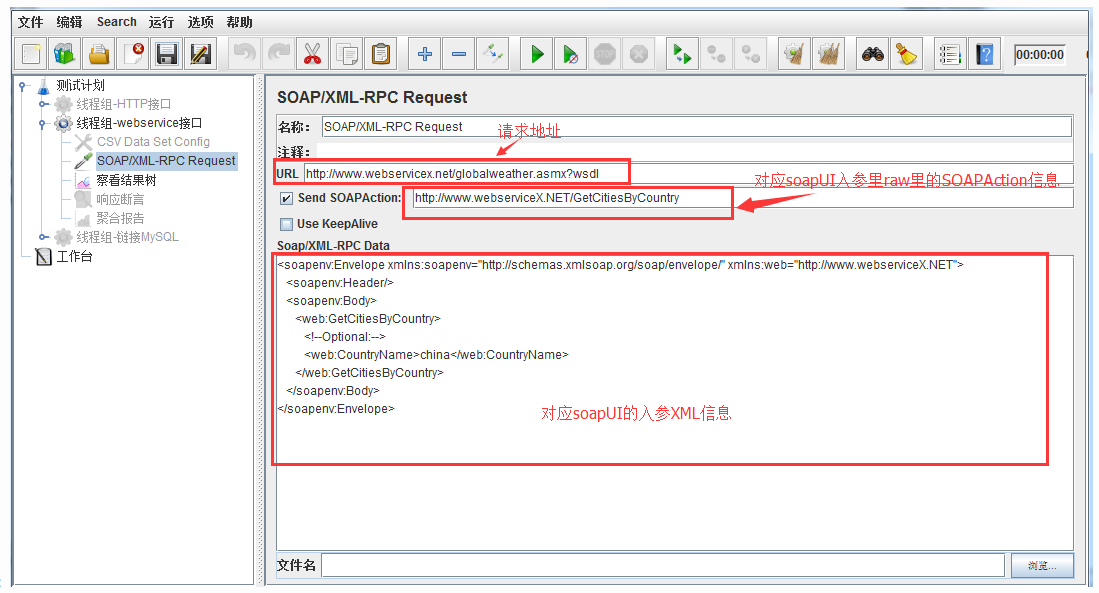Image resolution: width=1099 pixels, height=593 pixels.
Task: Click the 文件名 filename field
Action: [x=663, y=566]
